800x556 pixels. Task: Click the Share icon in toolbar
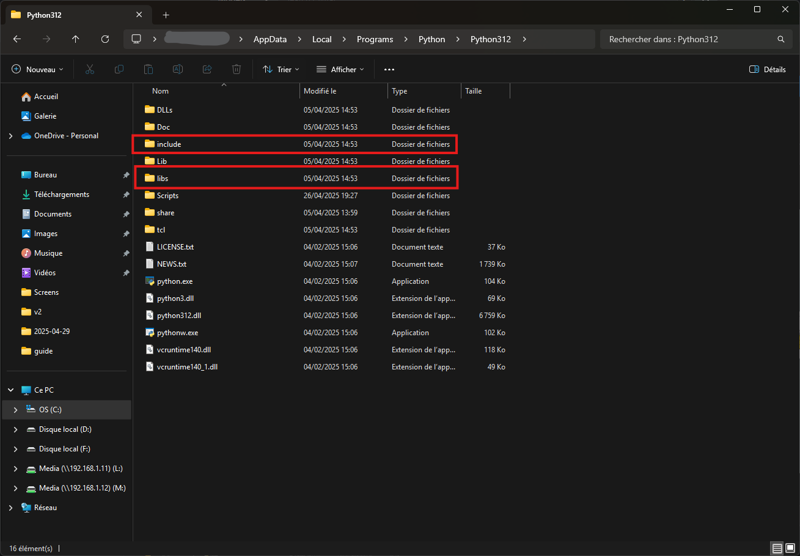tap(207, 69)
